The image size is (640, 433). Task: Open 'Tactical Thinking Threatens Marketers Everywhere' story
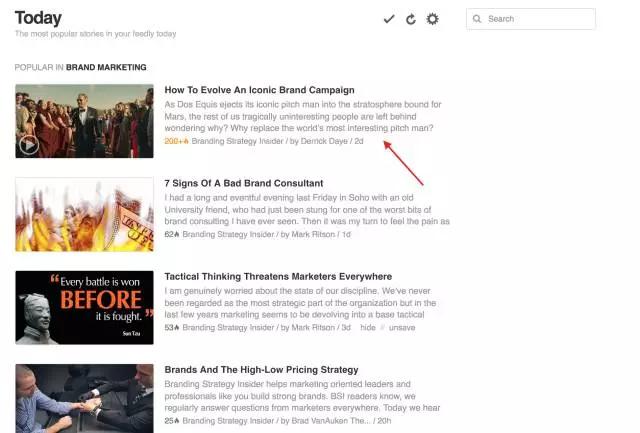(x=277, y=276)
